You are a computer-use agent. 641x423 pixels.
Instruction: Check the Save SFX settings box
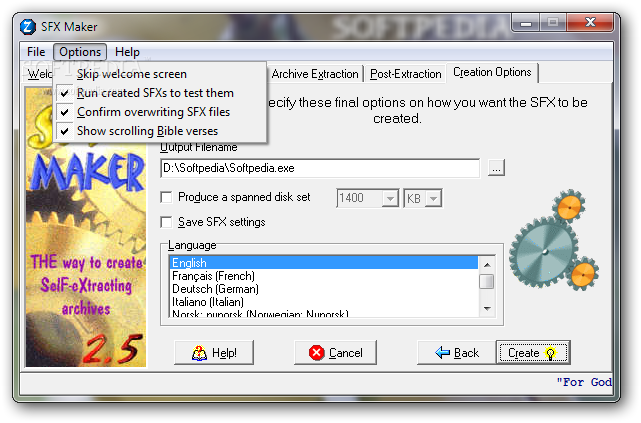click(x=166, y=222)
